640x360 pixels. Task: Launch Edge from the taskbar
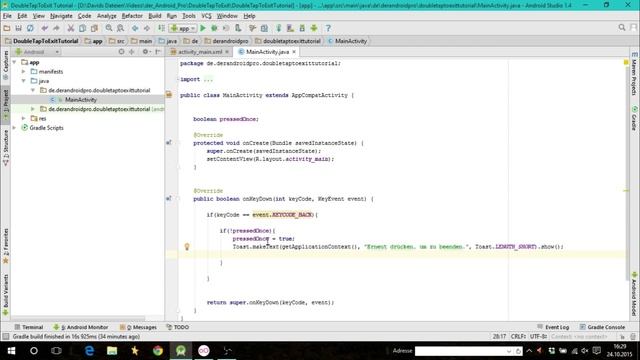tap(89, 351)
